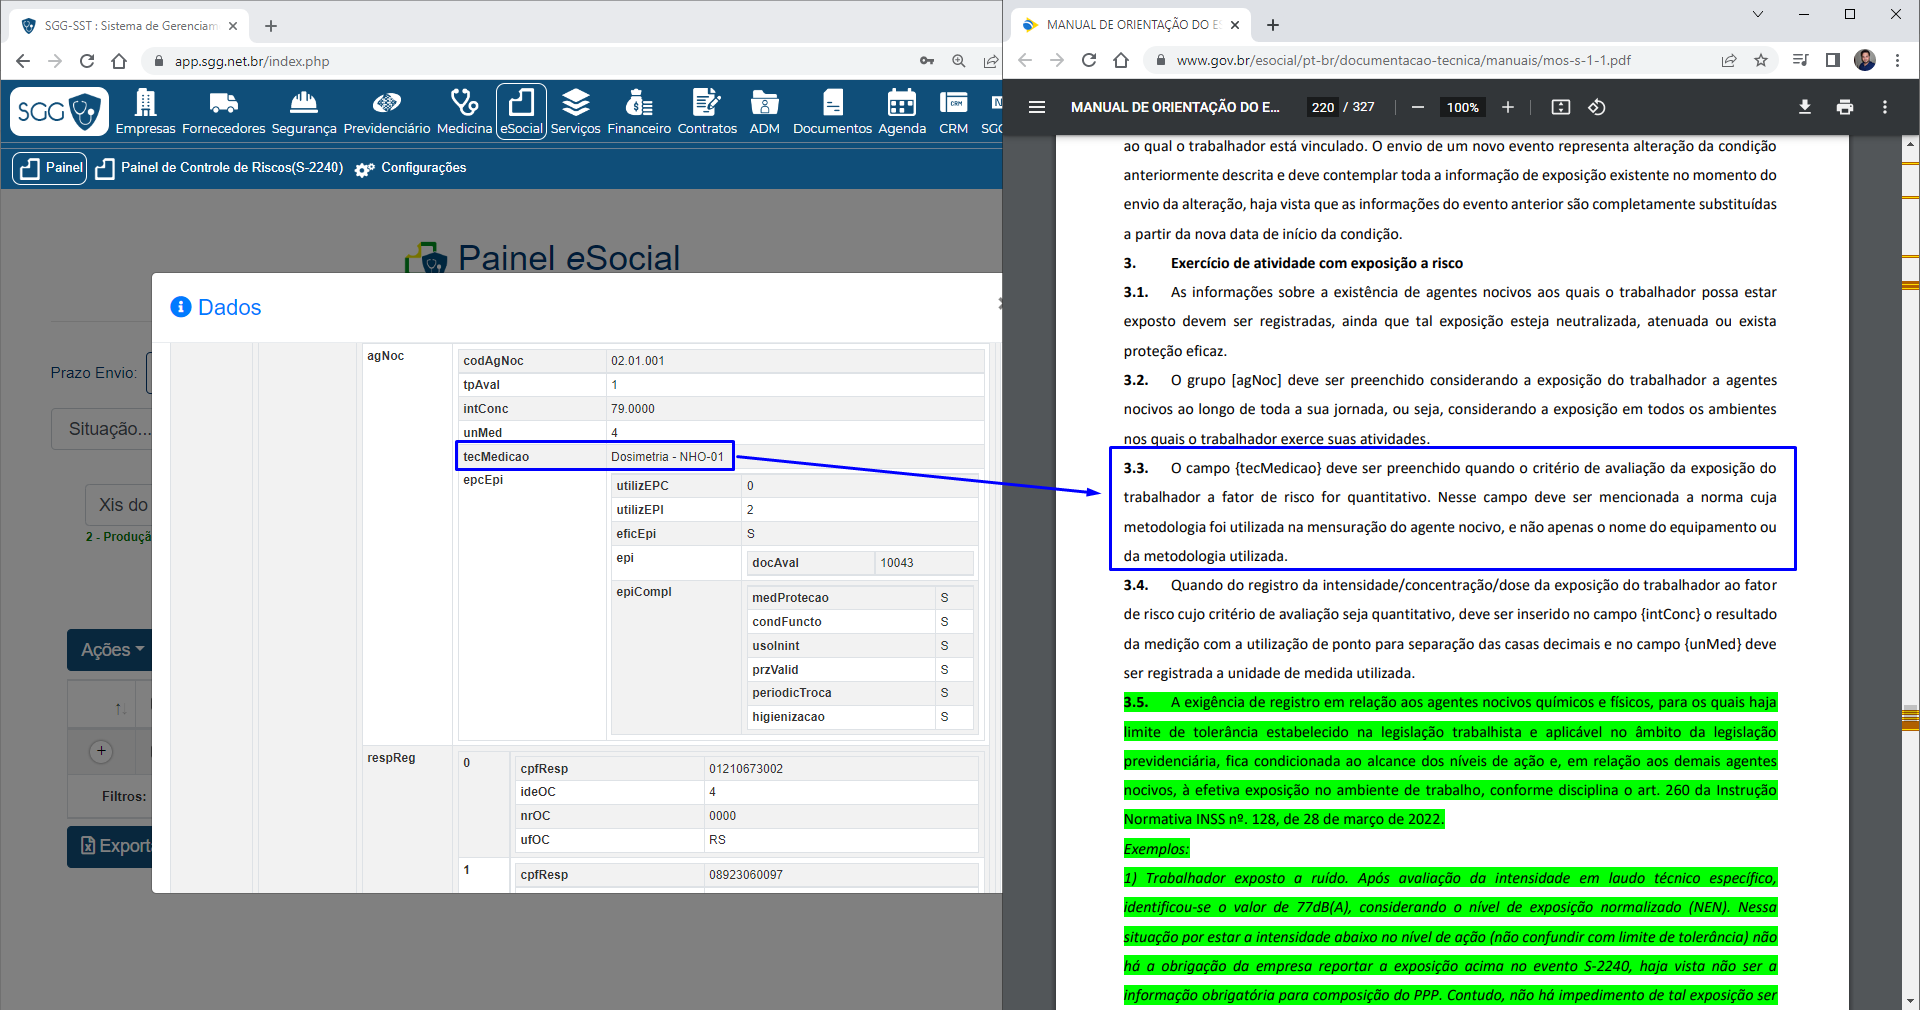The width and height of the screenshot is (1920, 1010).
Task: Toggle the PDF sidebar menu
Action: point(1037,107)
